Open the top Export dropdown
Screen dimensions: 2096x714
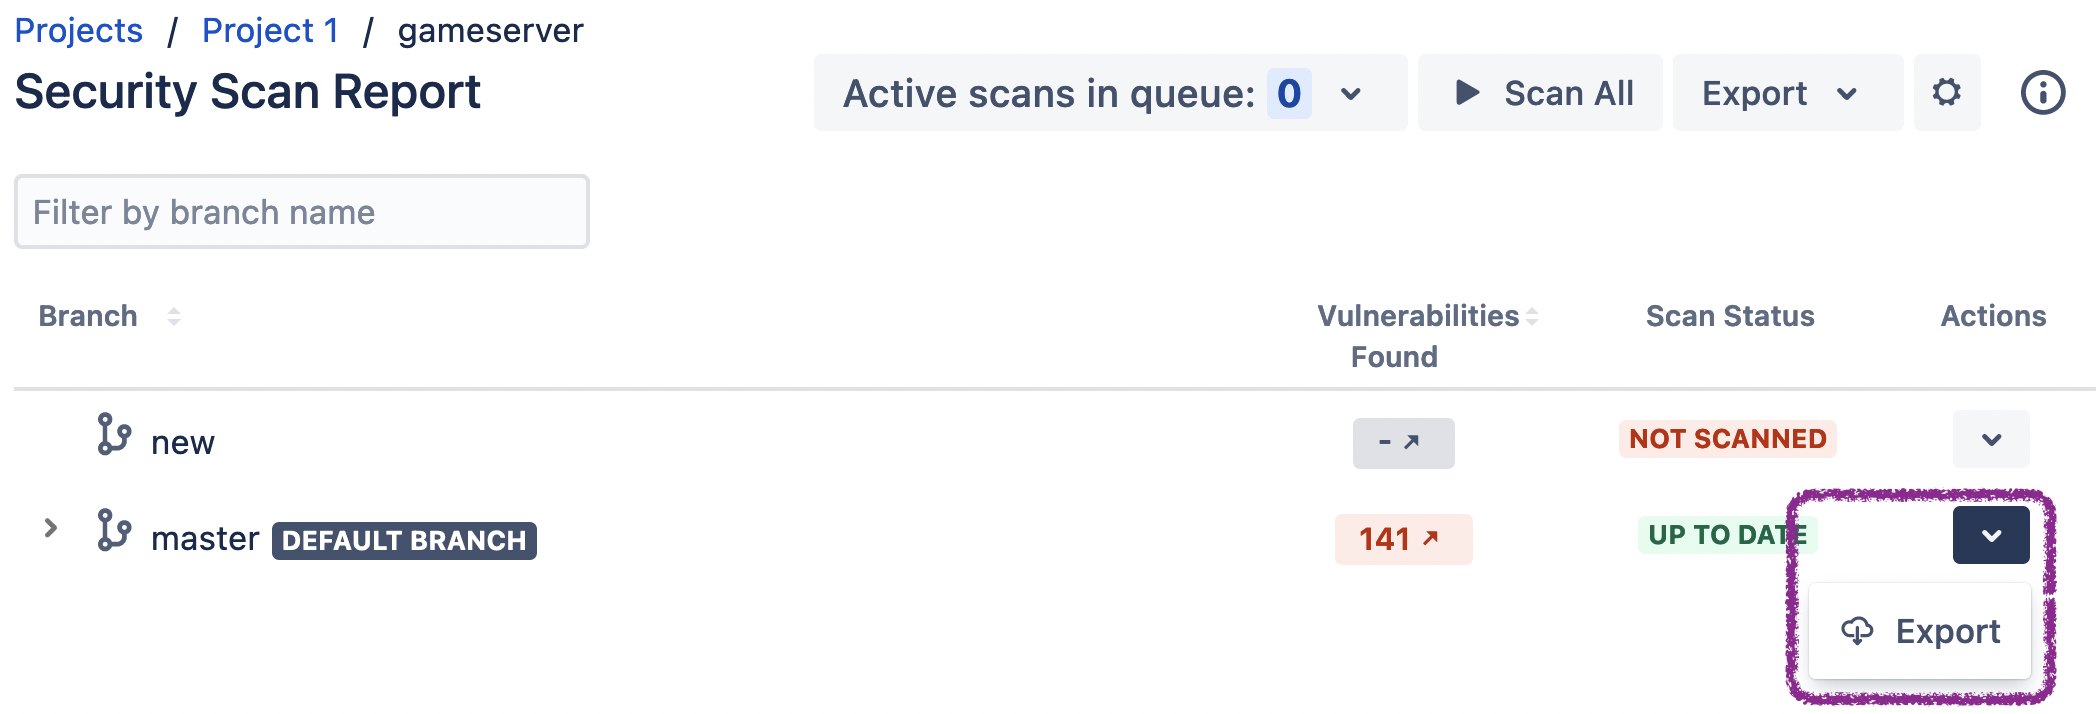tap(1786, 93)
